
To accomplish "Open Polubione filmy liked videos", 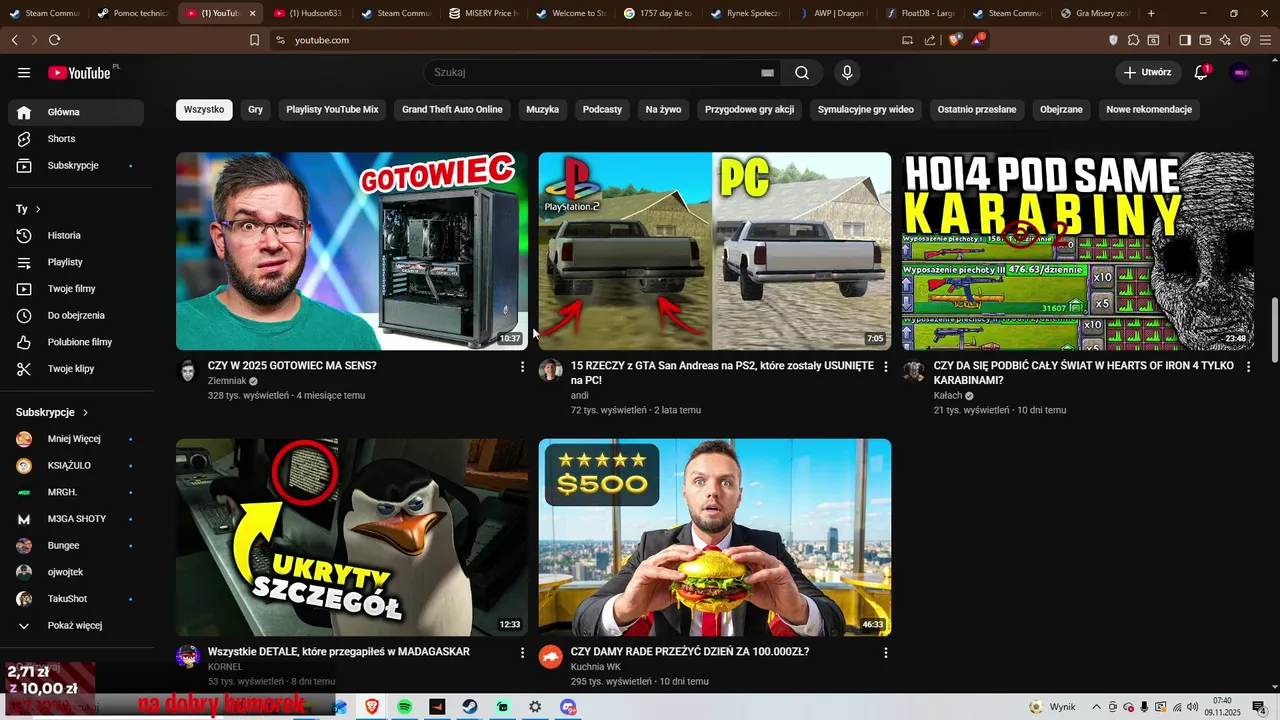I will tap(76, 342).
